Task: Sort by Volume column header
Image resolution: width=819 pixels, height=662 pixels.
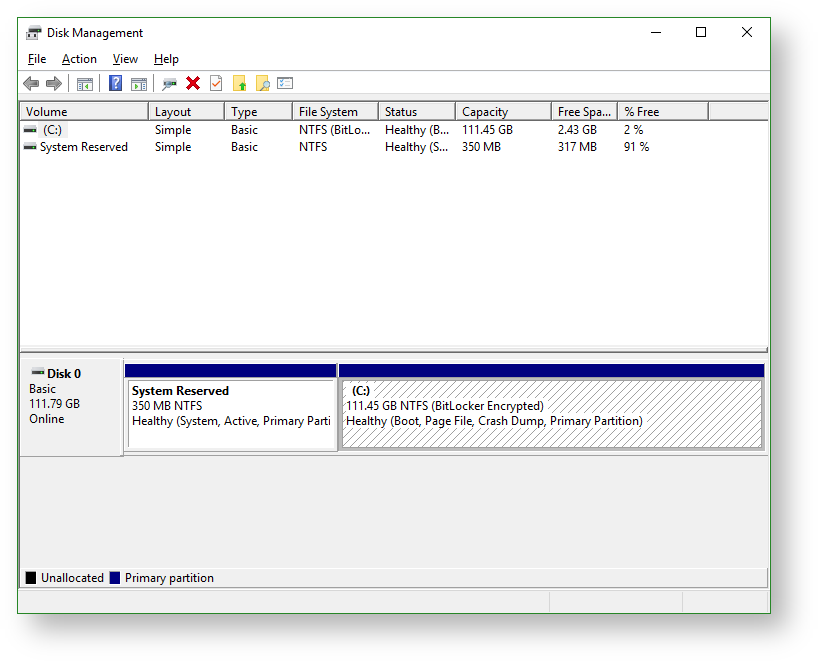Action: [84, 112]
